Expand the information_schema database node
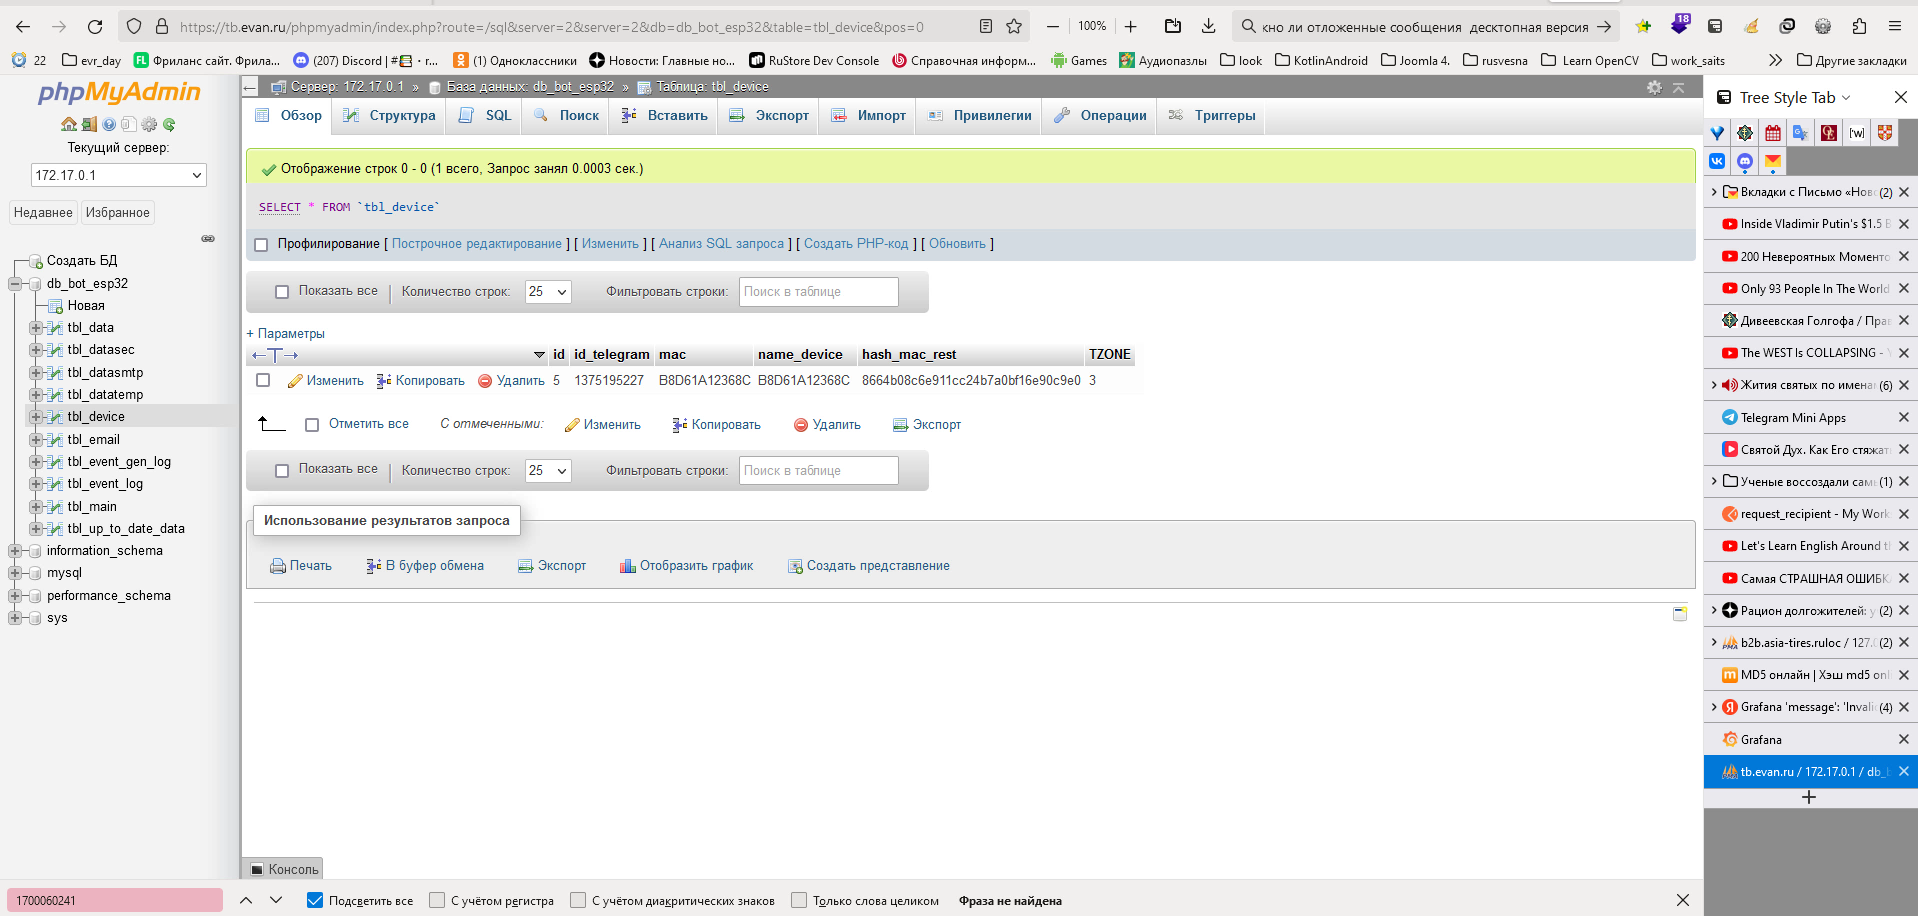 (x=15, y=551)
